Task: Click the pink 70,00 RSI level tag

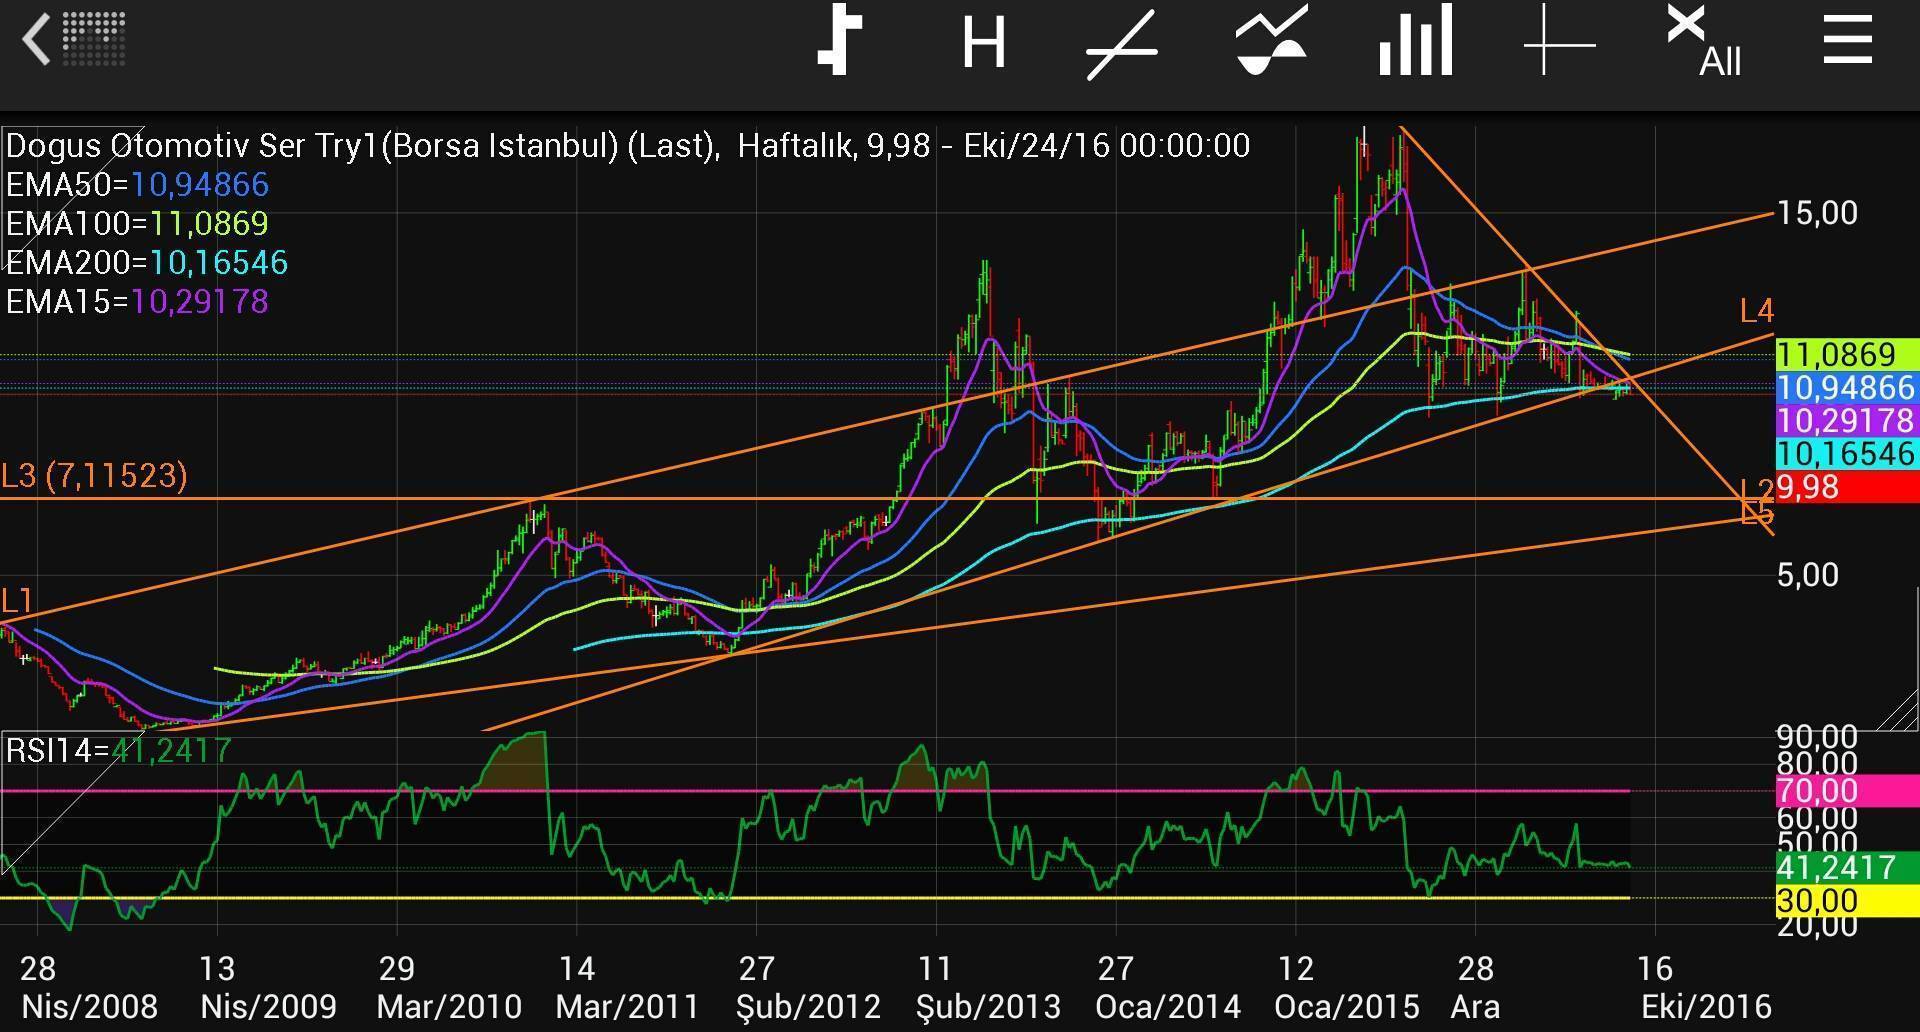Action: coord(1845,791)
